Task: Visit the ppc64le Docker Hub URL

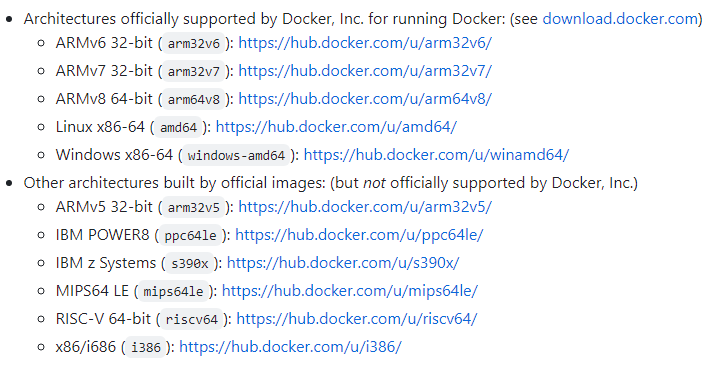Action: pos(359,235)
